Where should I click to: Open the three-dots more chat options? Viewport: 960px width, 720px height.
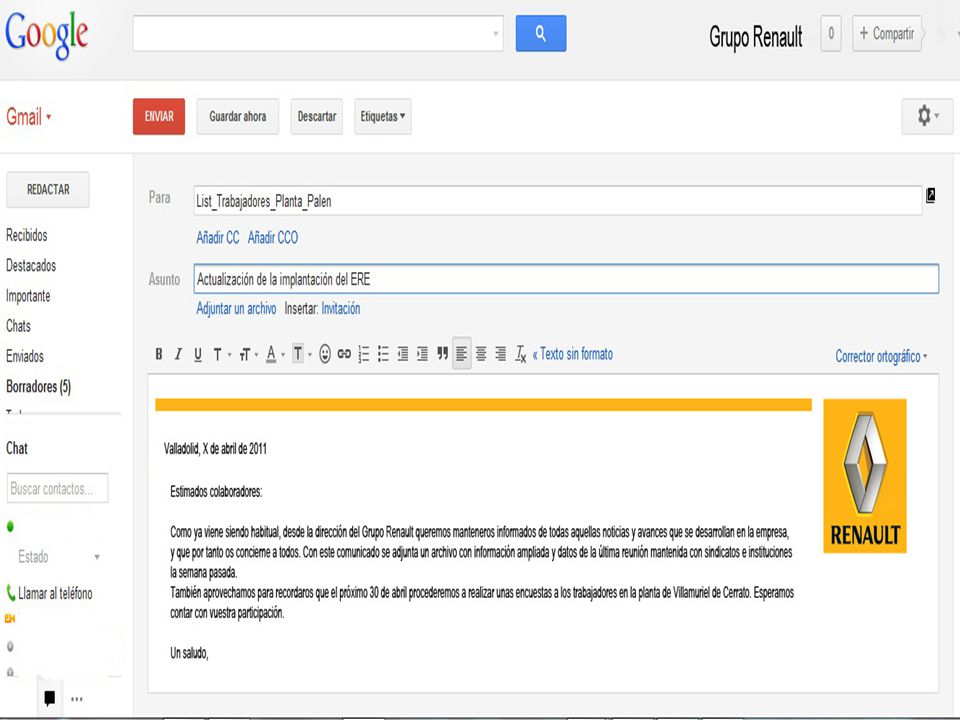point(77,699)
